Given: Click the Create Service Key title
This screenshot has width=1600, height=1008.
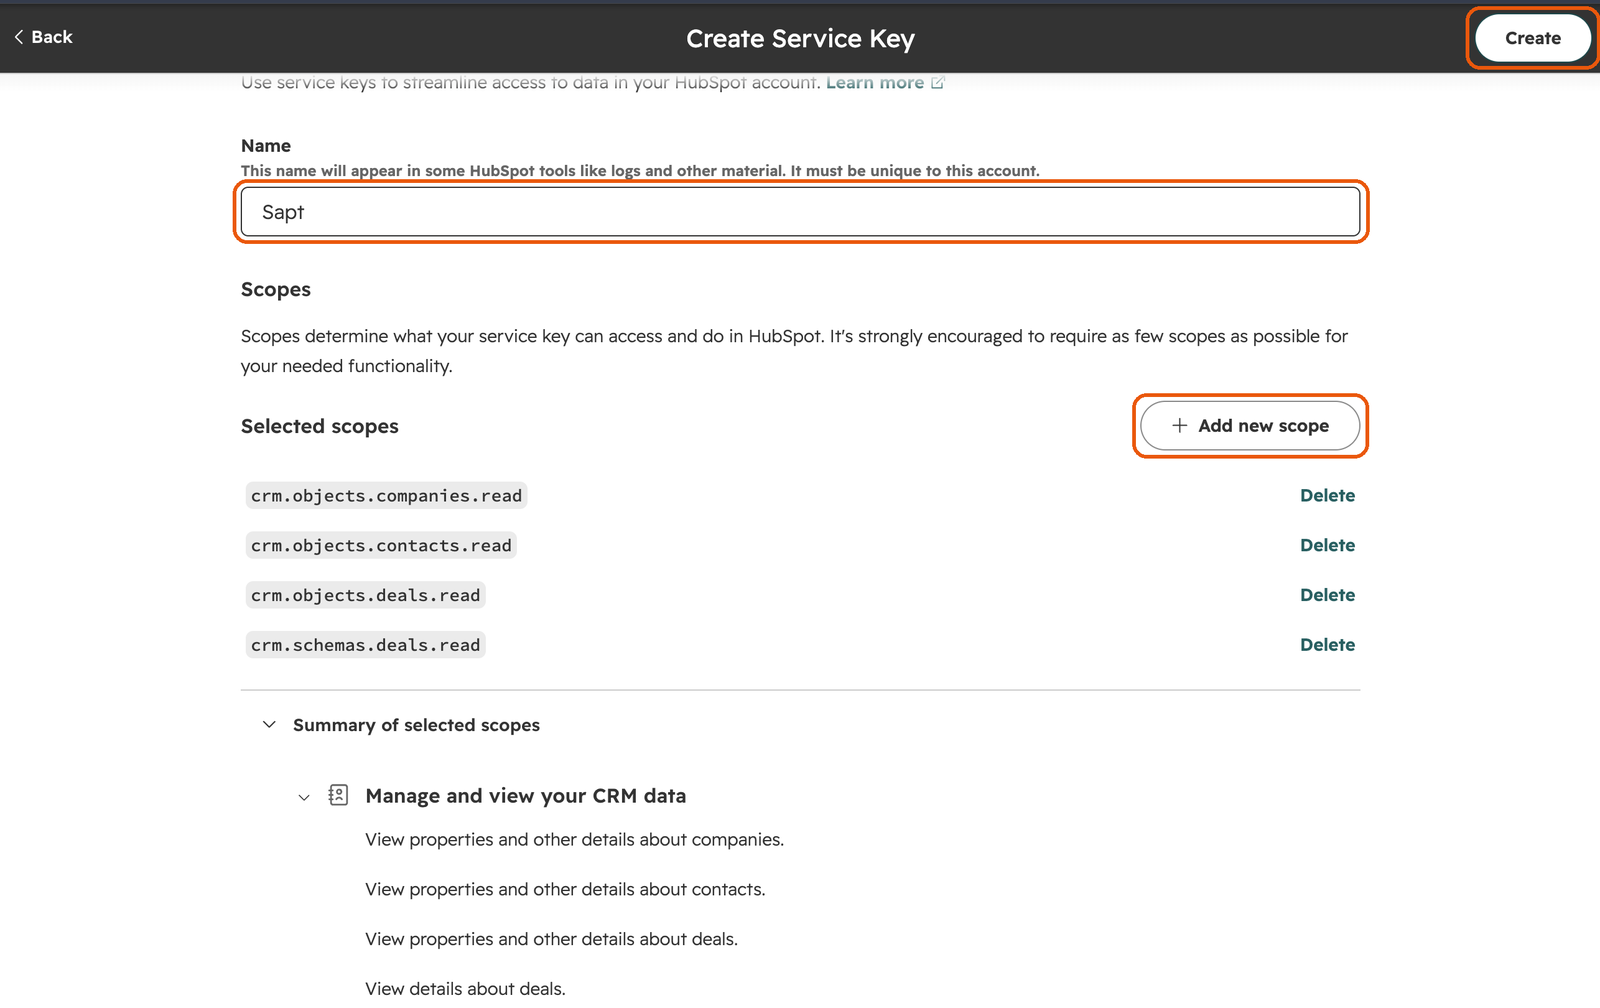Looking at the screenshot, I should [x=800, y=39].
